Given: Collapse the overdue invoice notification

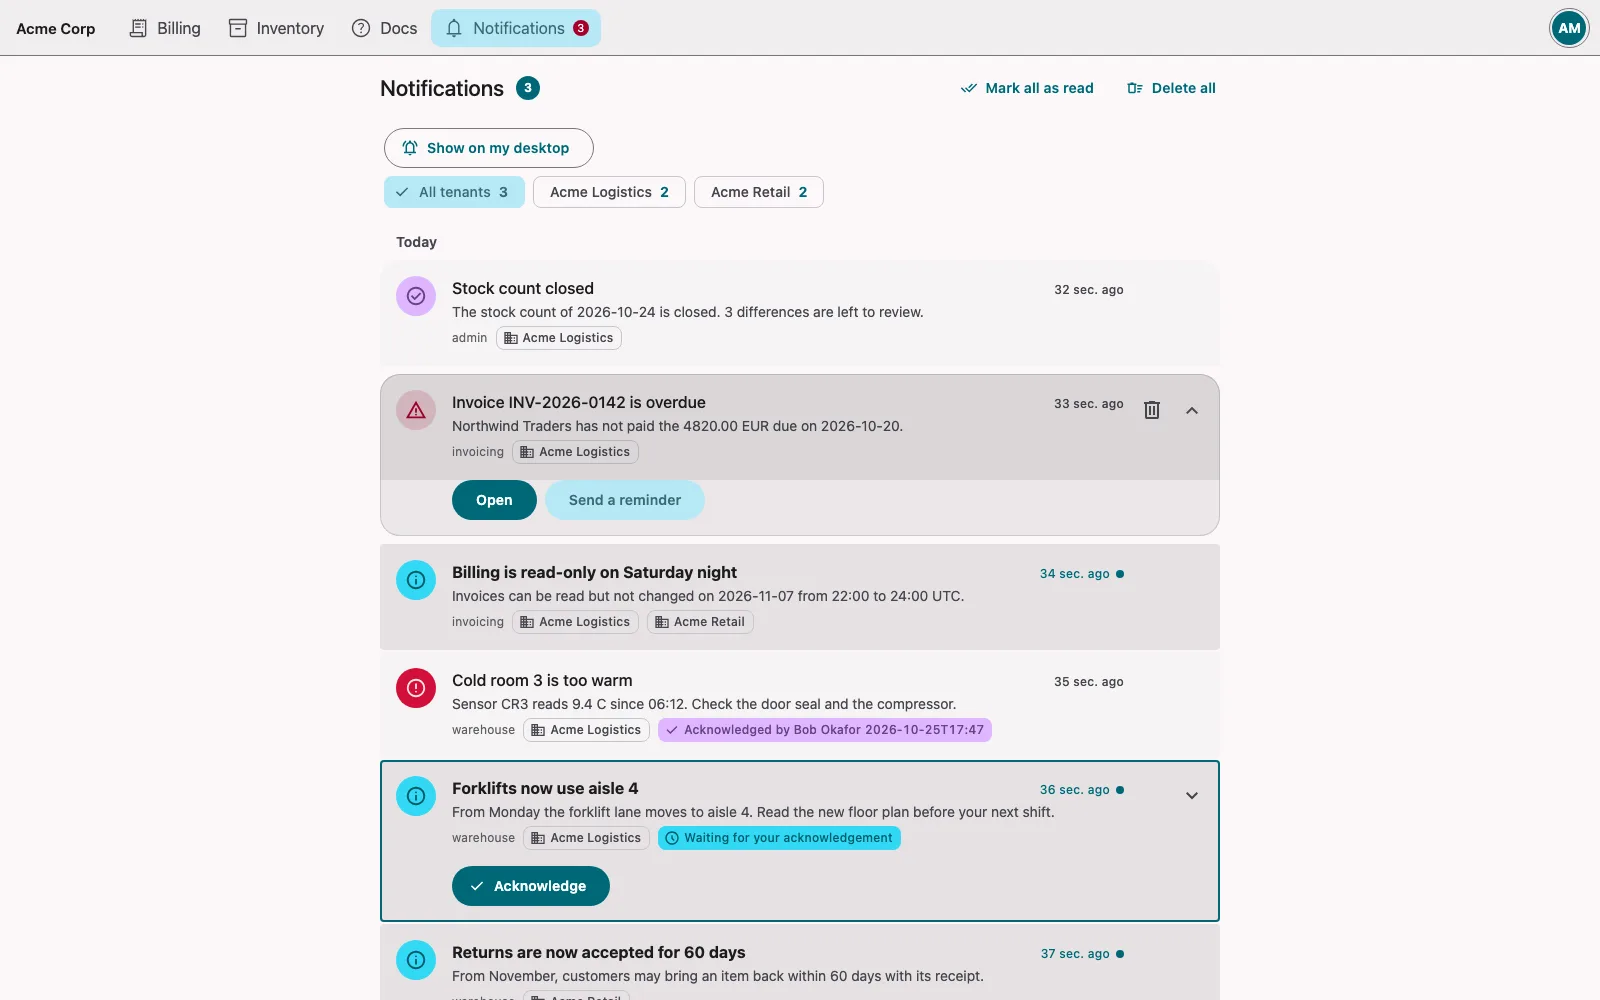Looking at the screenshot, I should [x=1192, y=410].
